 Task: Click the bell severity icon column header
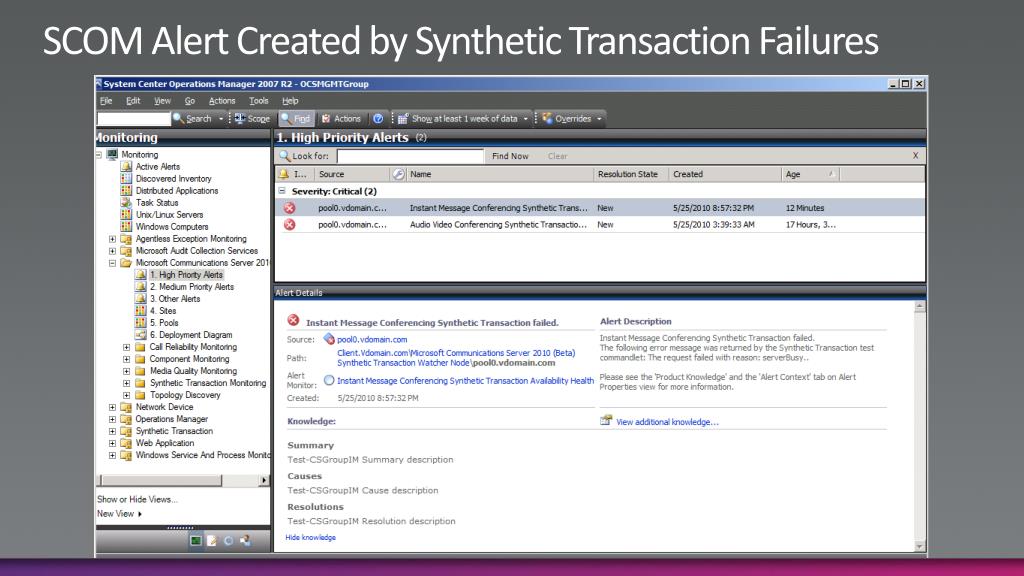tap(284, 174)
